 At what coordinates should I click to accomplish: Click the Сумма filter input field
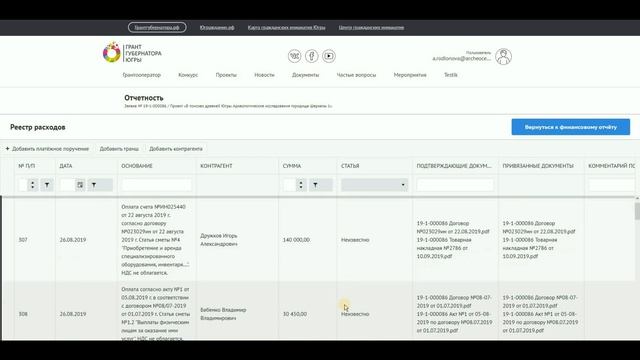[289, 185]
